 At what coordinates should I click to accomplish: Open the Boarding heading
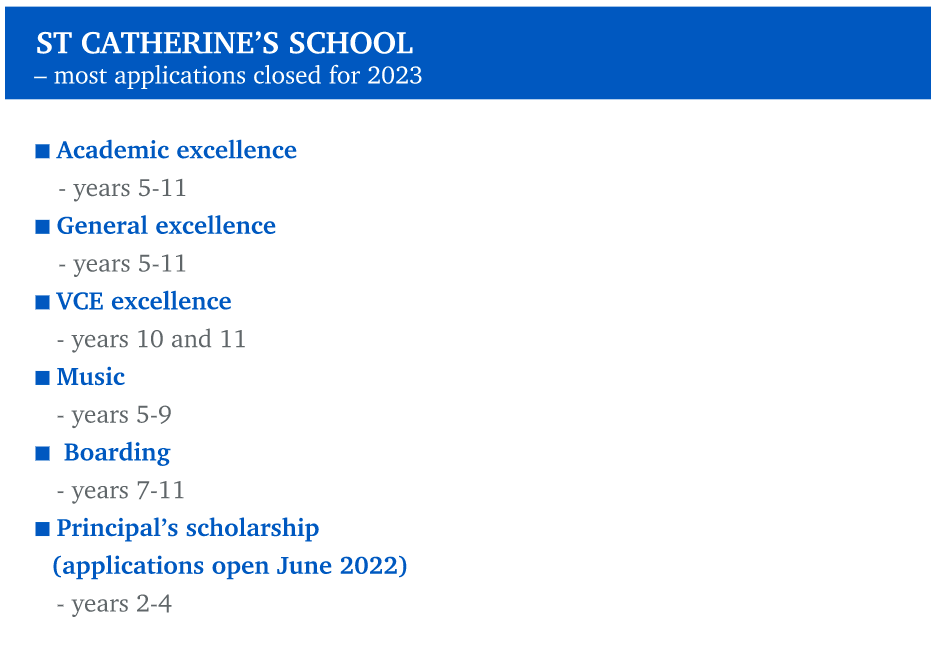click(x=117, y=453)
